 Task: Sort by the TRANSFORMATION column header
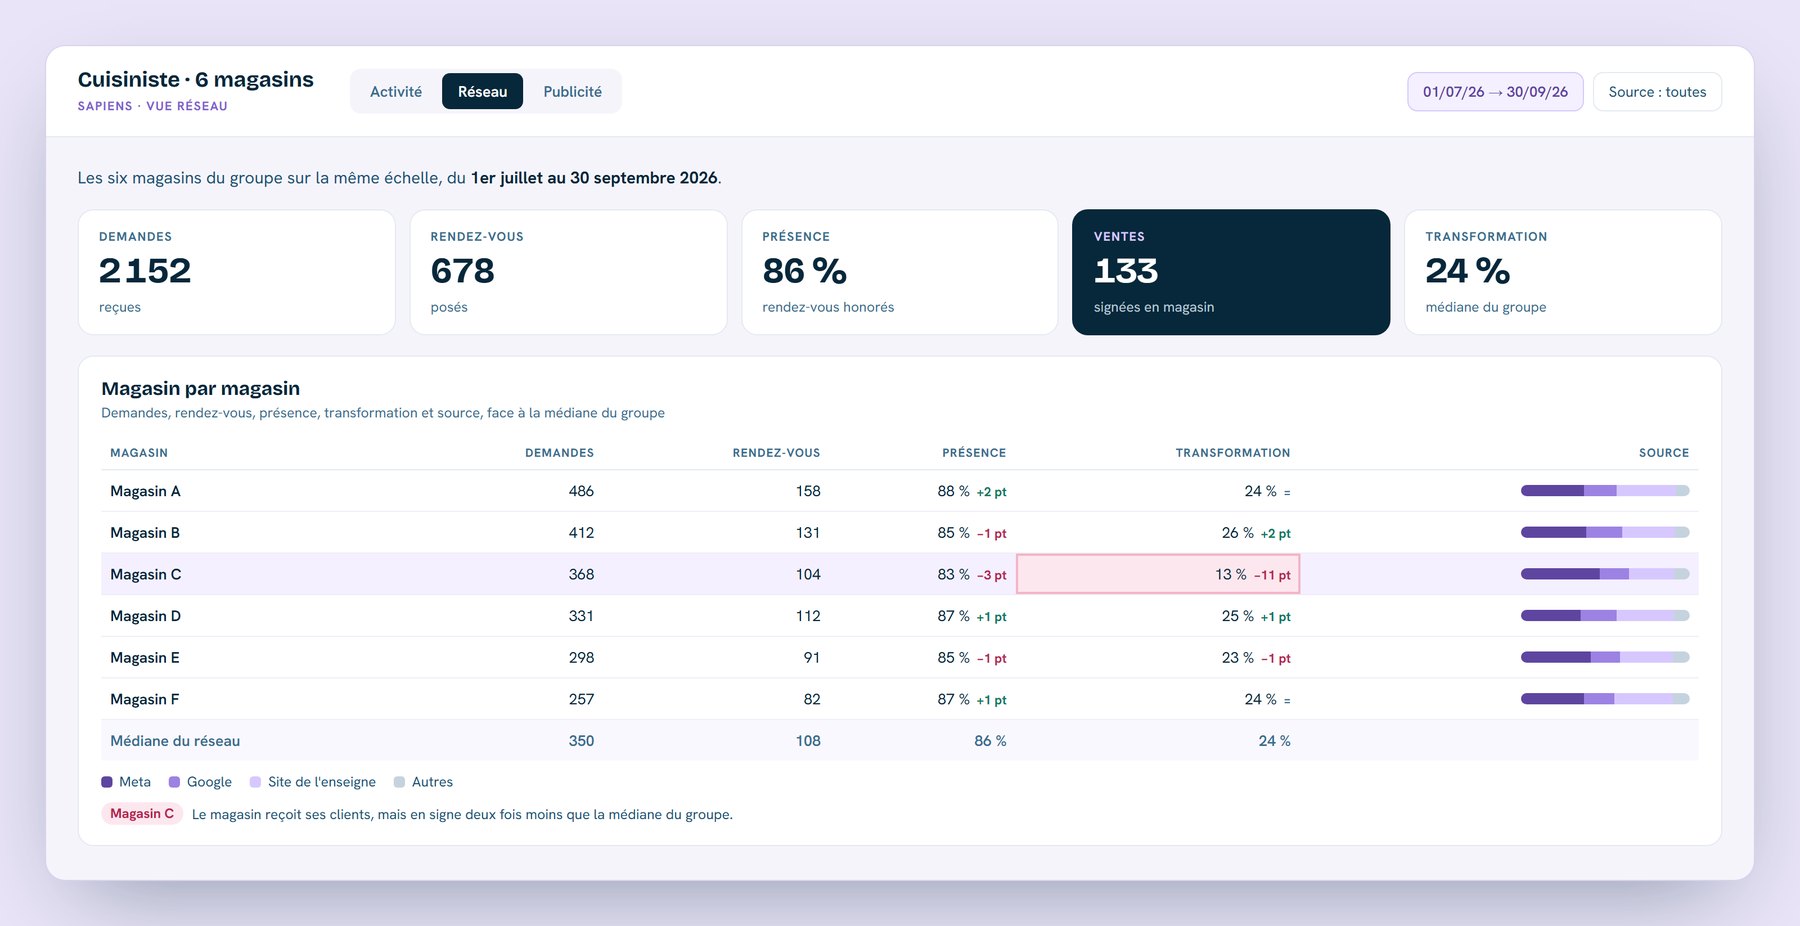tap(1233, 453)
